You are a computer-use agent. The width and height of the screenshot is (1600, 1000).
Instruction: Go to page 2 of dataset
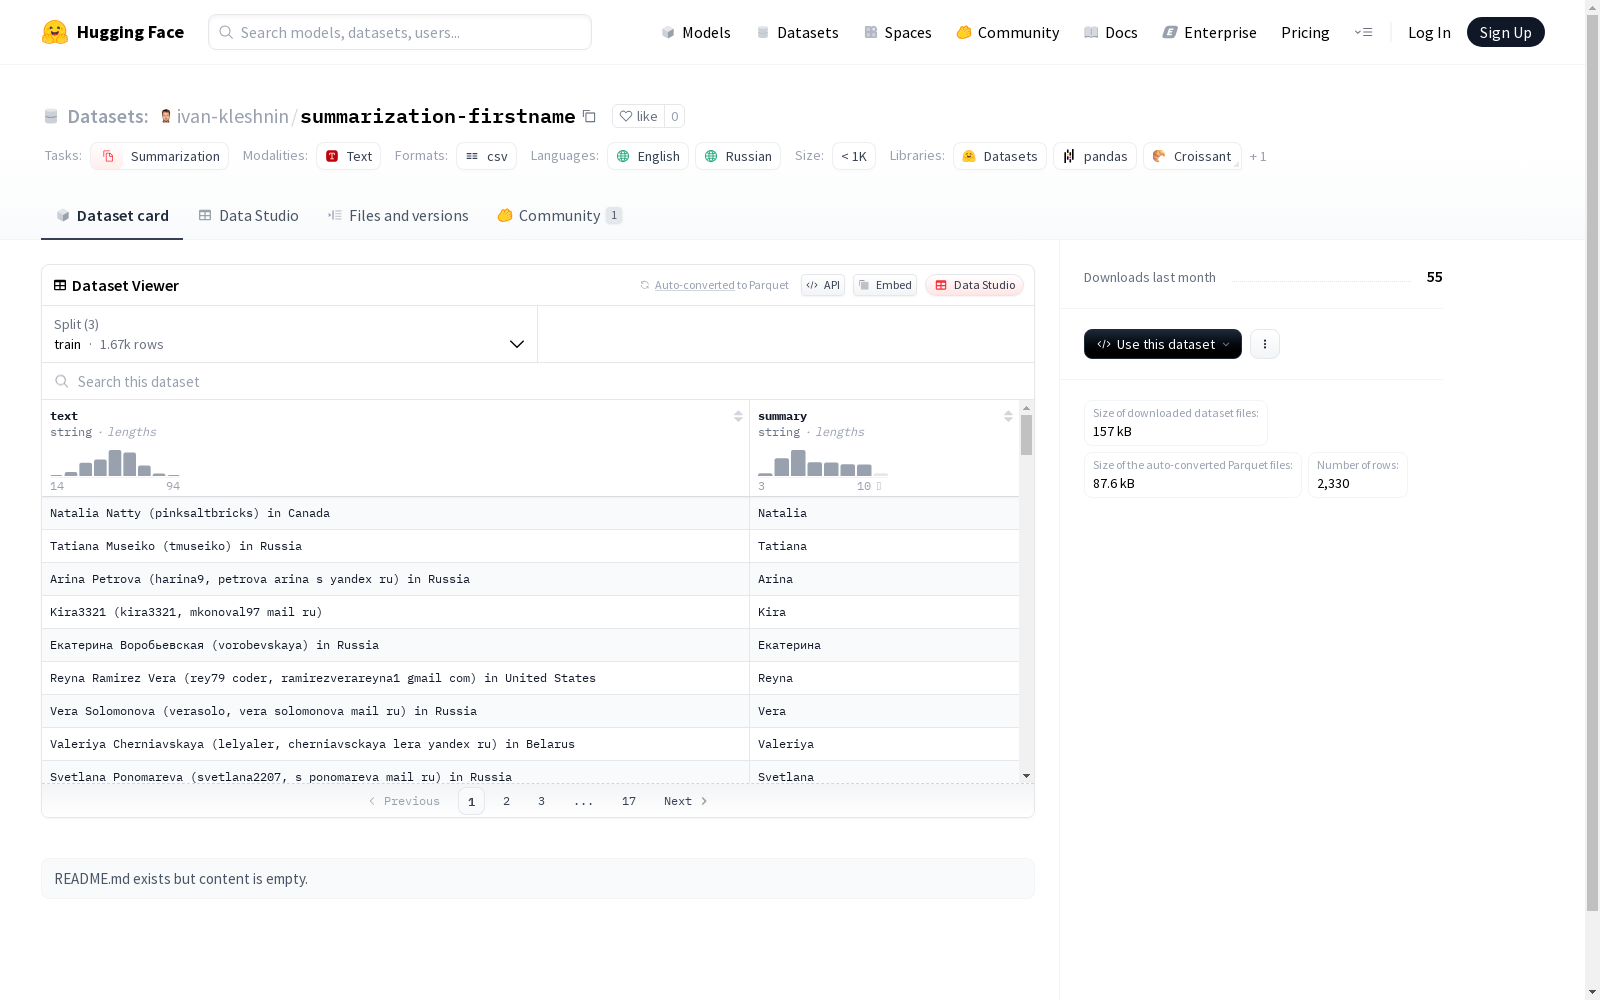506,801
